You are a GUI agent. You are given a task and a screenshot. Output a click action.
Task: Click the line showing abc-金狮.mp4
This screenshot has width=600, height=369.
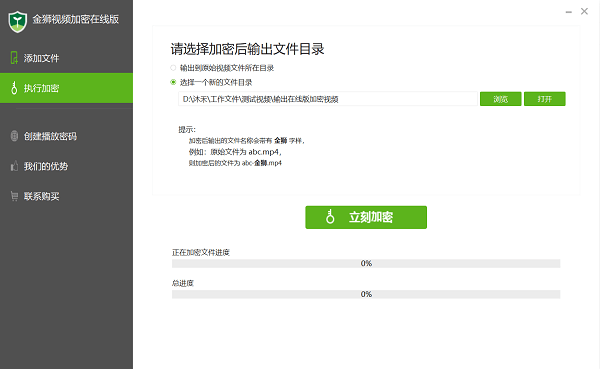235,163
